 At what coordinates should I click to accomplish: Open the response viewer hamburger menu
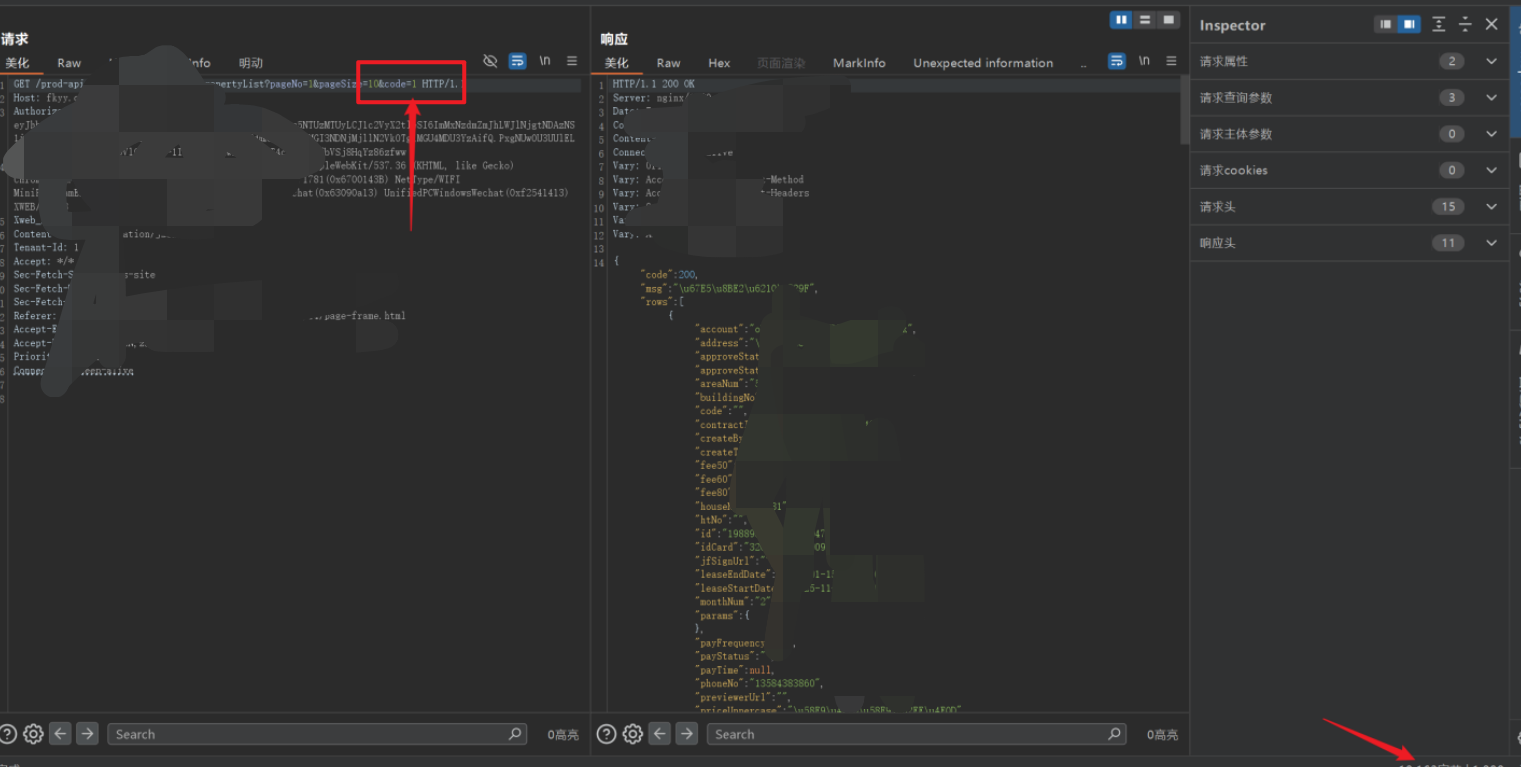(1171, 61)
